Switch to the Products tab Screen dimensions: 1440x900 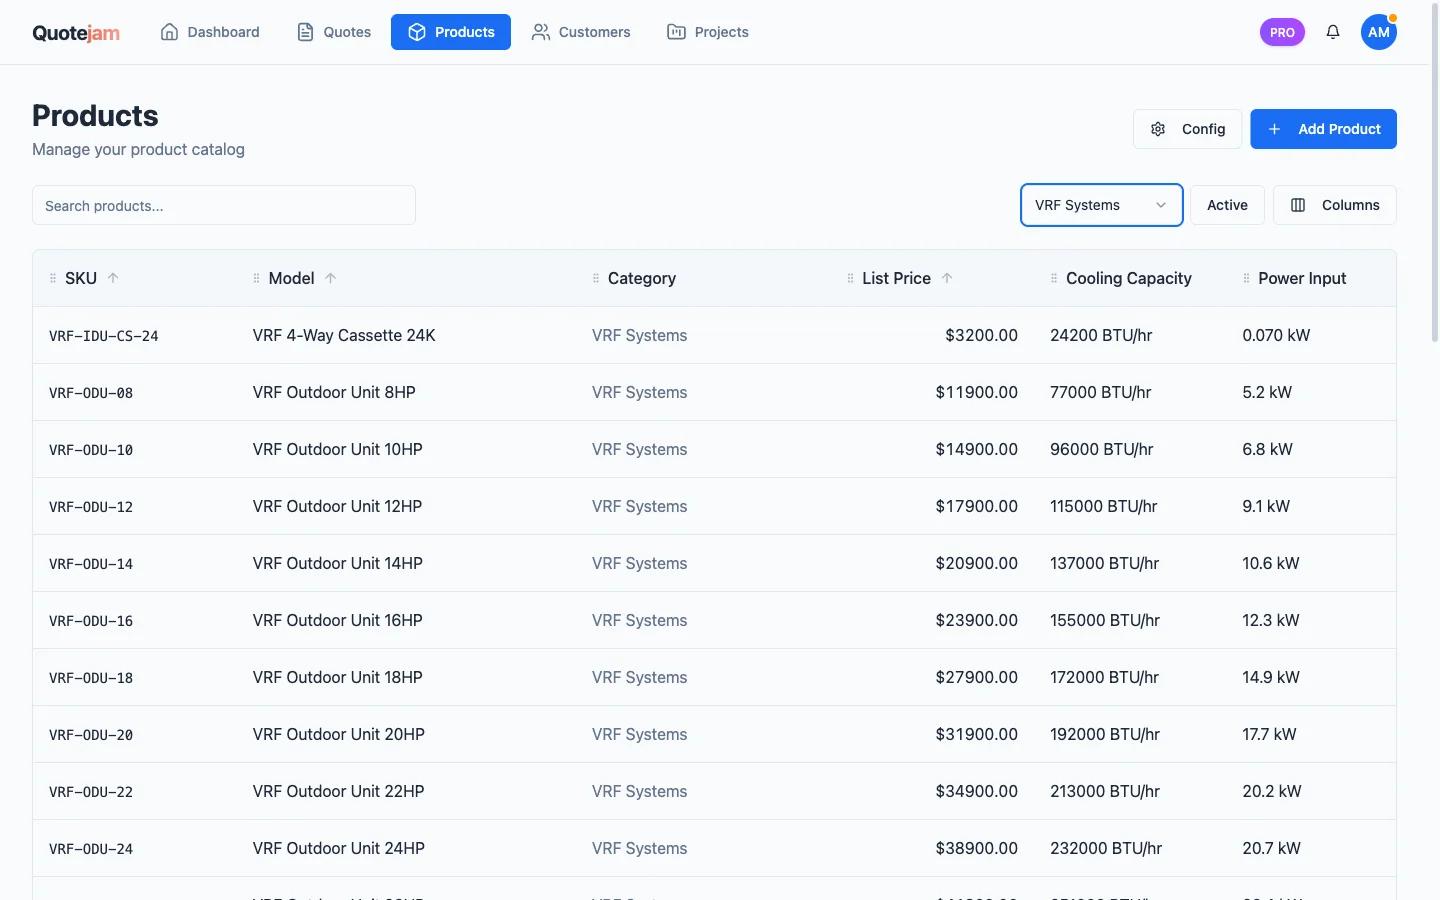(451, 31)
